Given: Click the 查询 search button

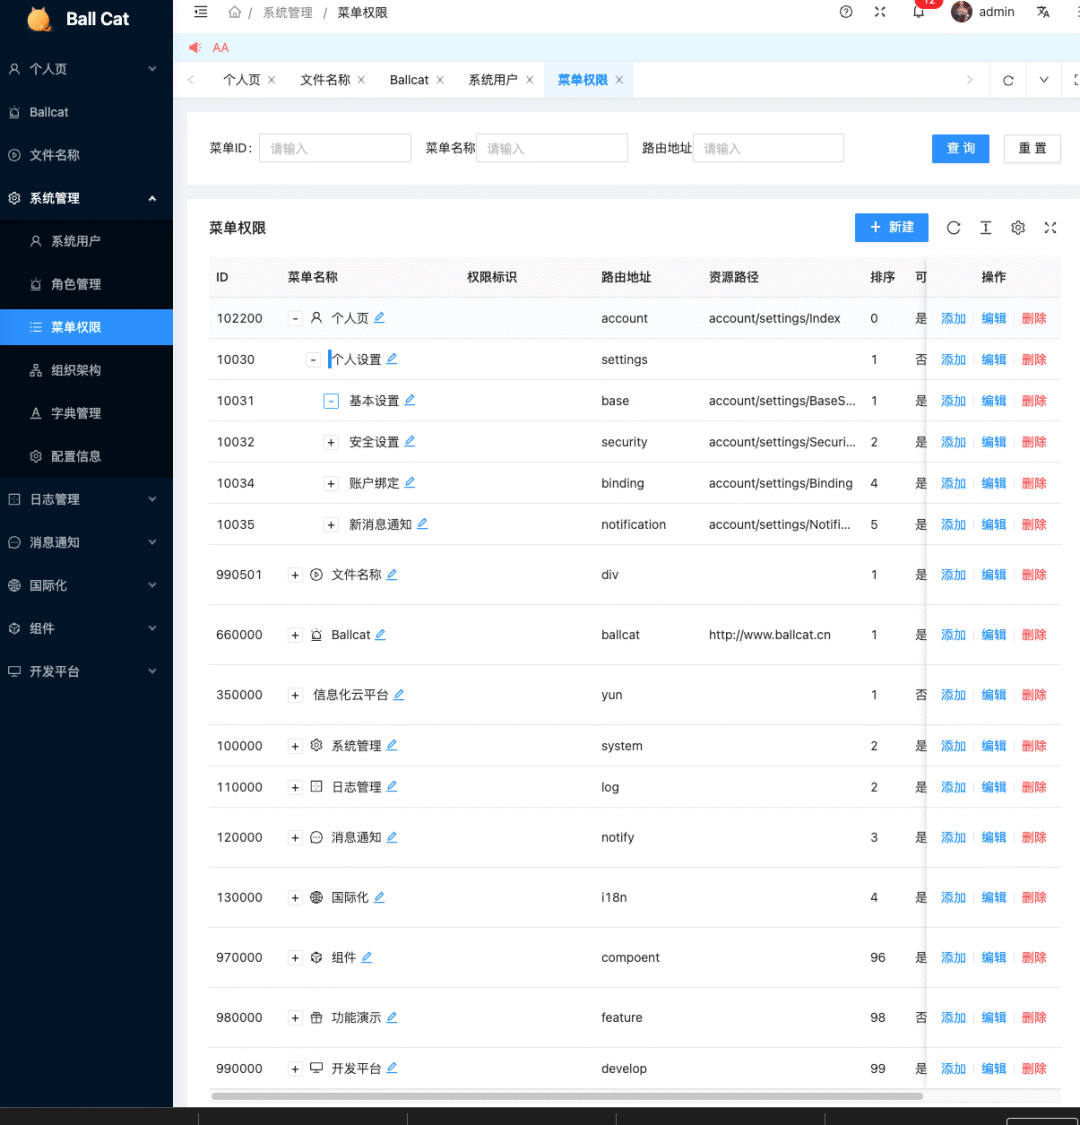Looking at the screenshot, I should pyautogui.click(x=960, y=149).
